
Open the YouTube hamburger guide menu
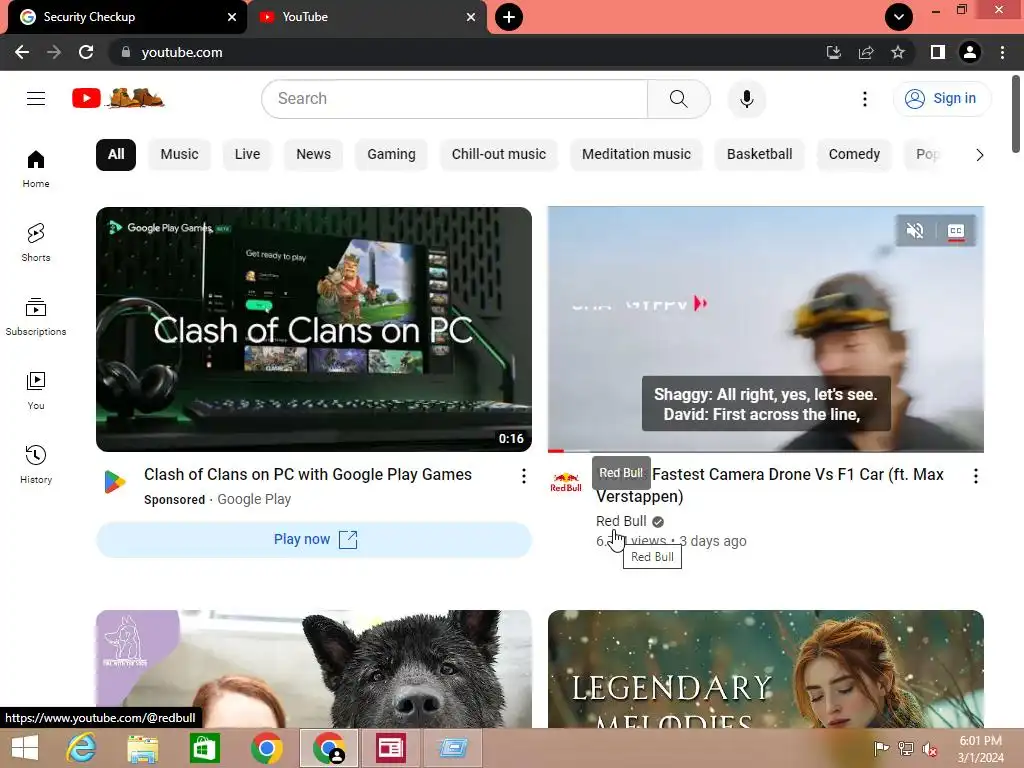pos(36,99)
